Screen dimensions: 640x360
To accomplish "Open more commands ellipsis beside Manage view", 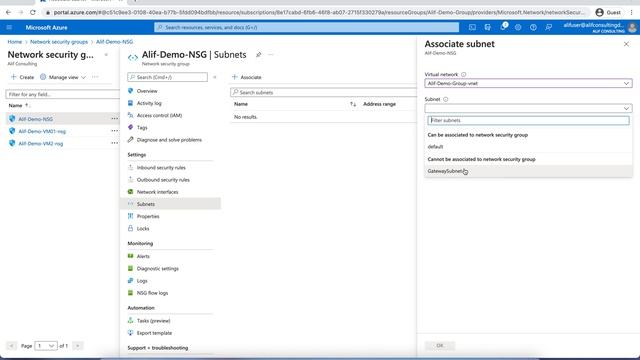I will click(95, 77).
